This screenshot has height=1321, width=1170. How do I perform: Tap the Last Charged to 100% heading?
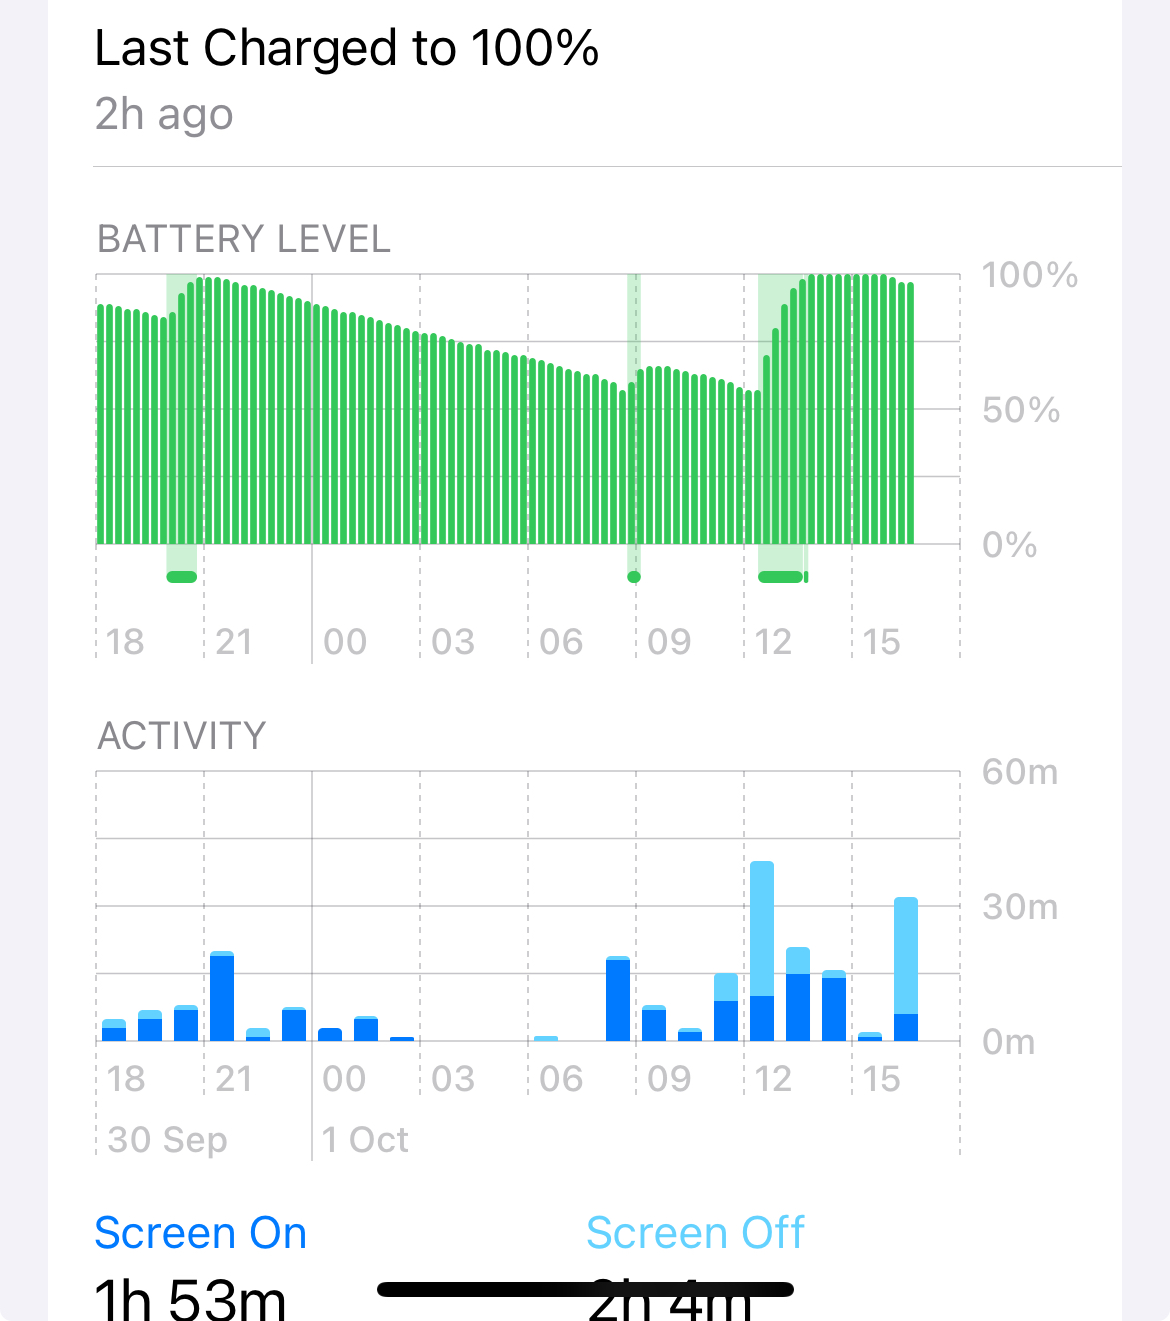(x=346, y=48)
